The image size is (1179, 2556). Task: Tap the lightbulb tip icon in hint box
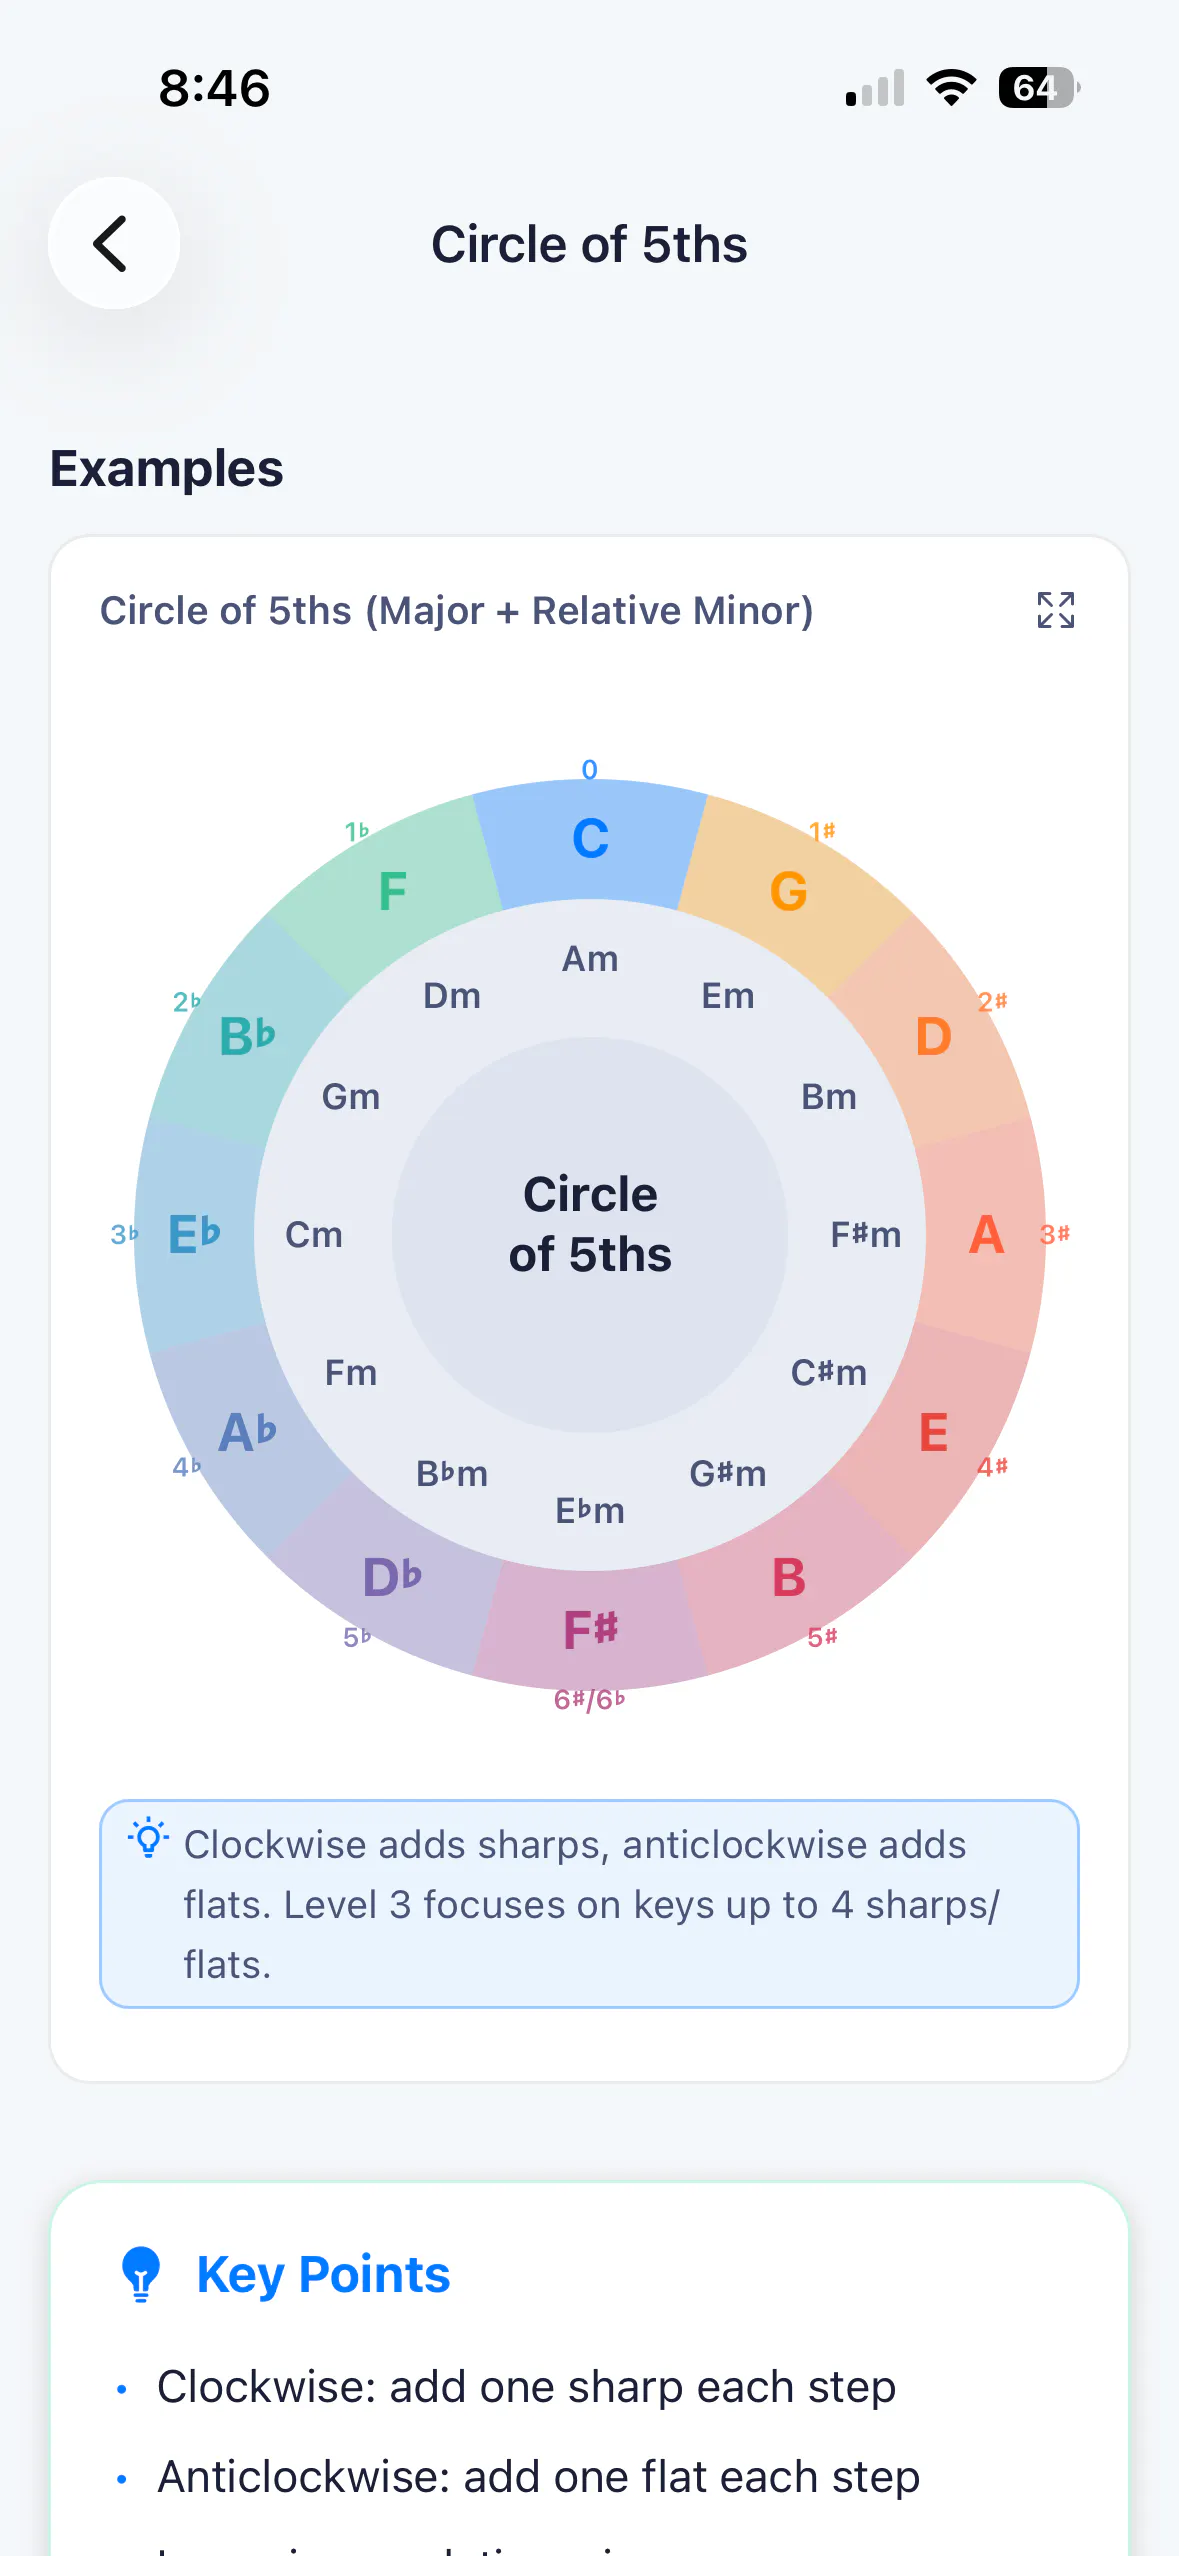pyautogui.click(x=148, y=1838)
